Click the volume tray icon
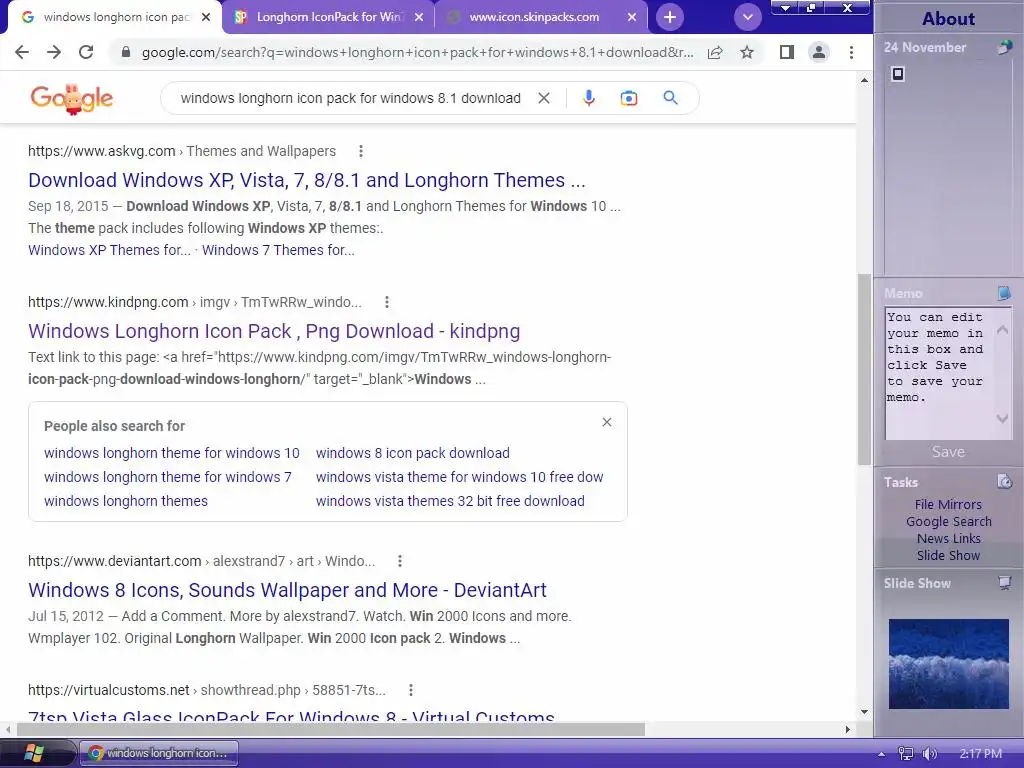Viewport: 1024px width, 768px height. (x=929, y=754)
